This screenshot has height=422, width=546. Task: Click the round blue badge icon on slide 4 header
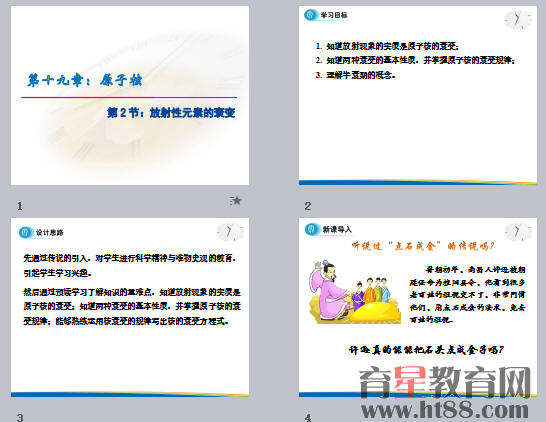[312, 229]
